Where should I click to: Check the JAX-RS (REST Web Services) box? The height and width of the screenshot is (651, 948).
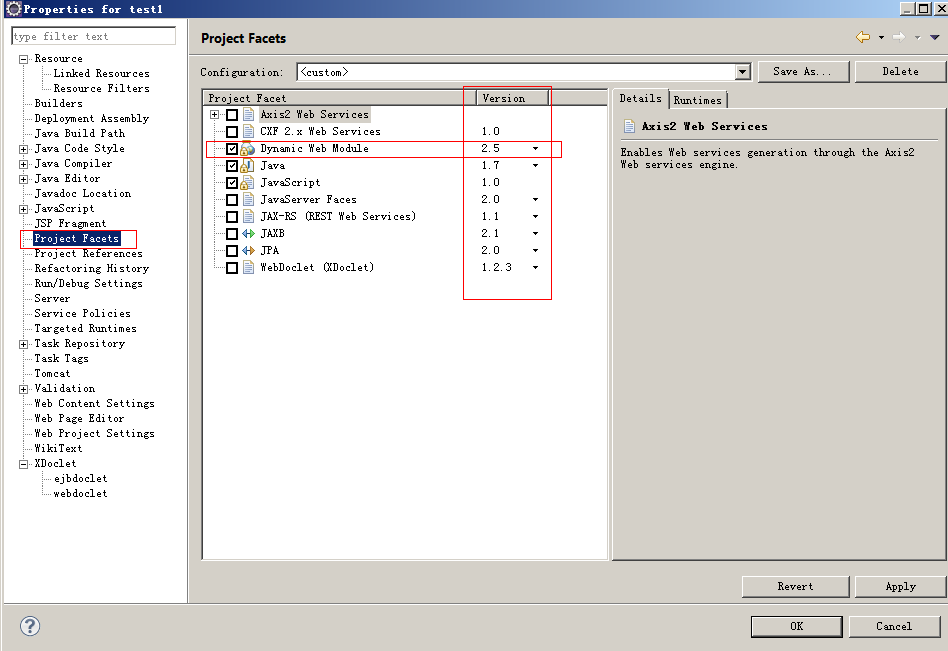[x=232, y=216]
